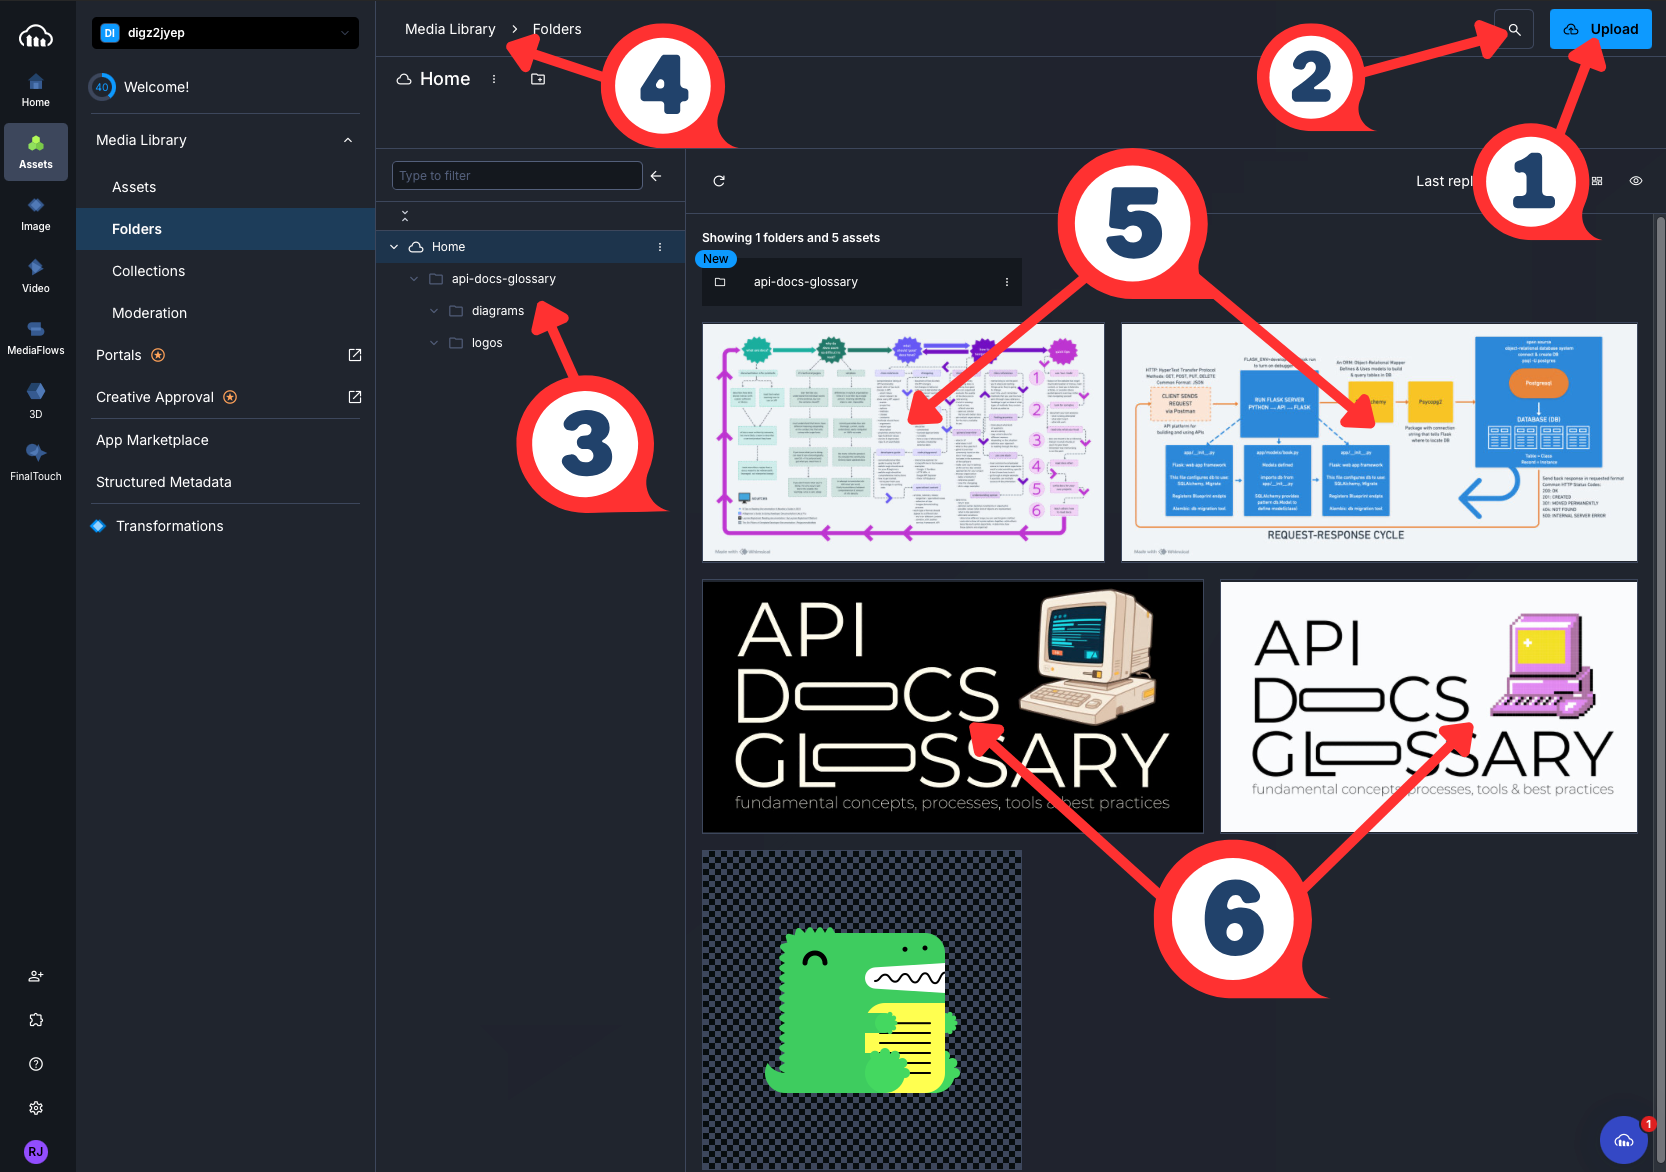
Task: Click the Upload button
Action: pyautogui.click(x=1600, y=29)
